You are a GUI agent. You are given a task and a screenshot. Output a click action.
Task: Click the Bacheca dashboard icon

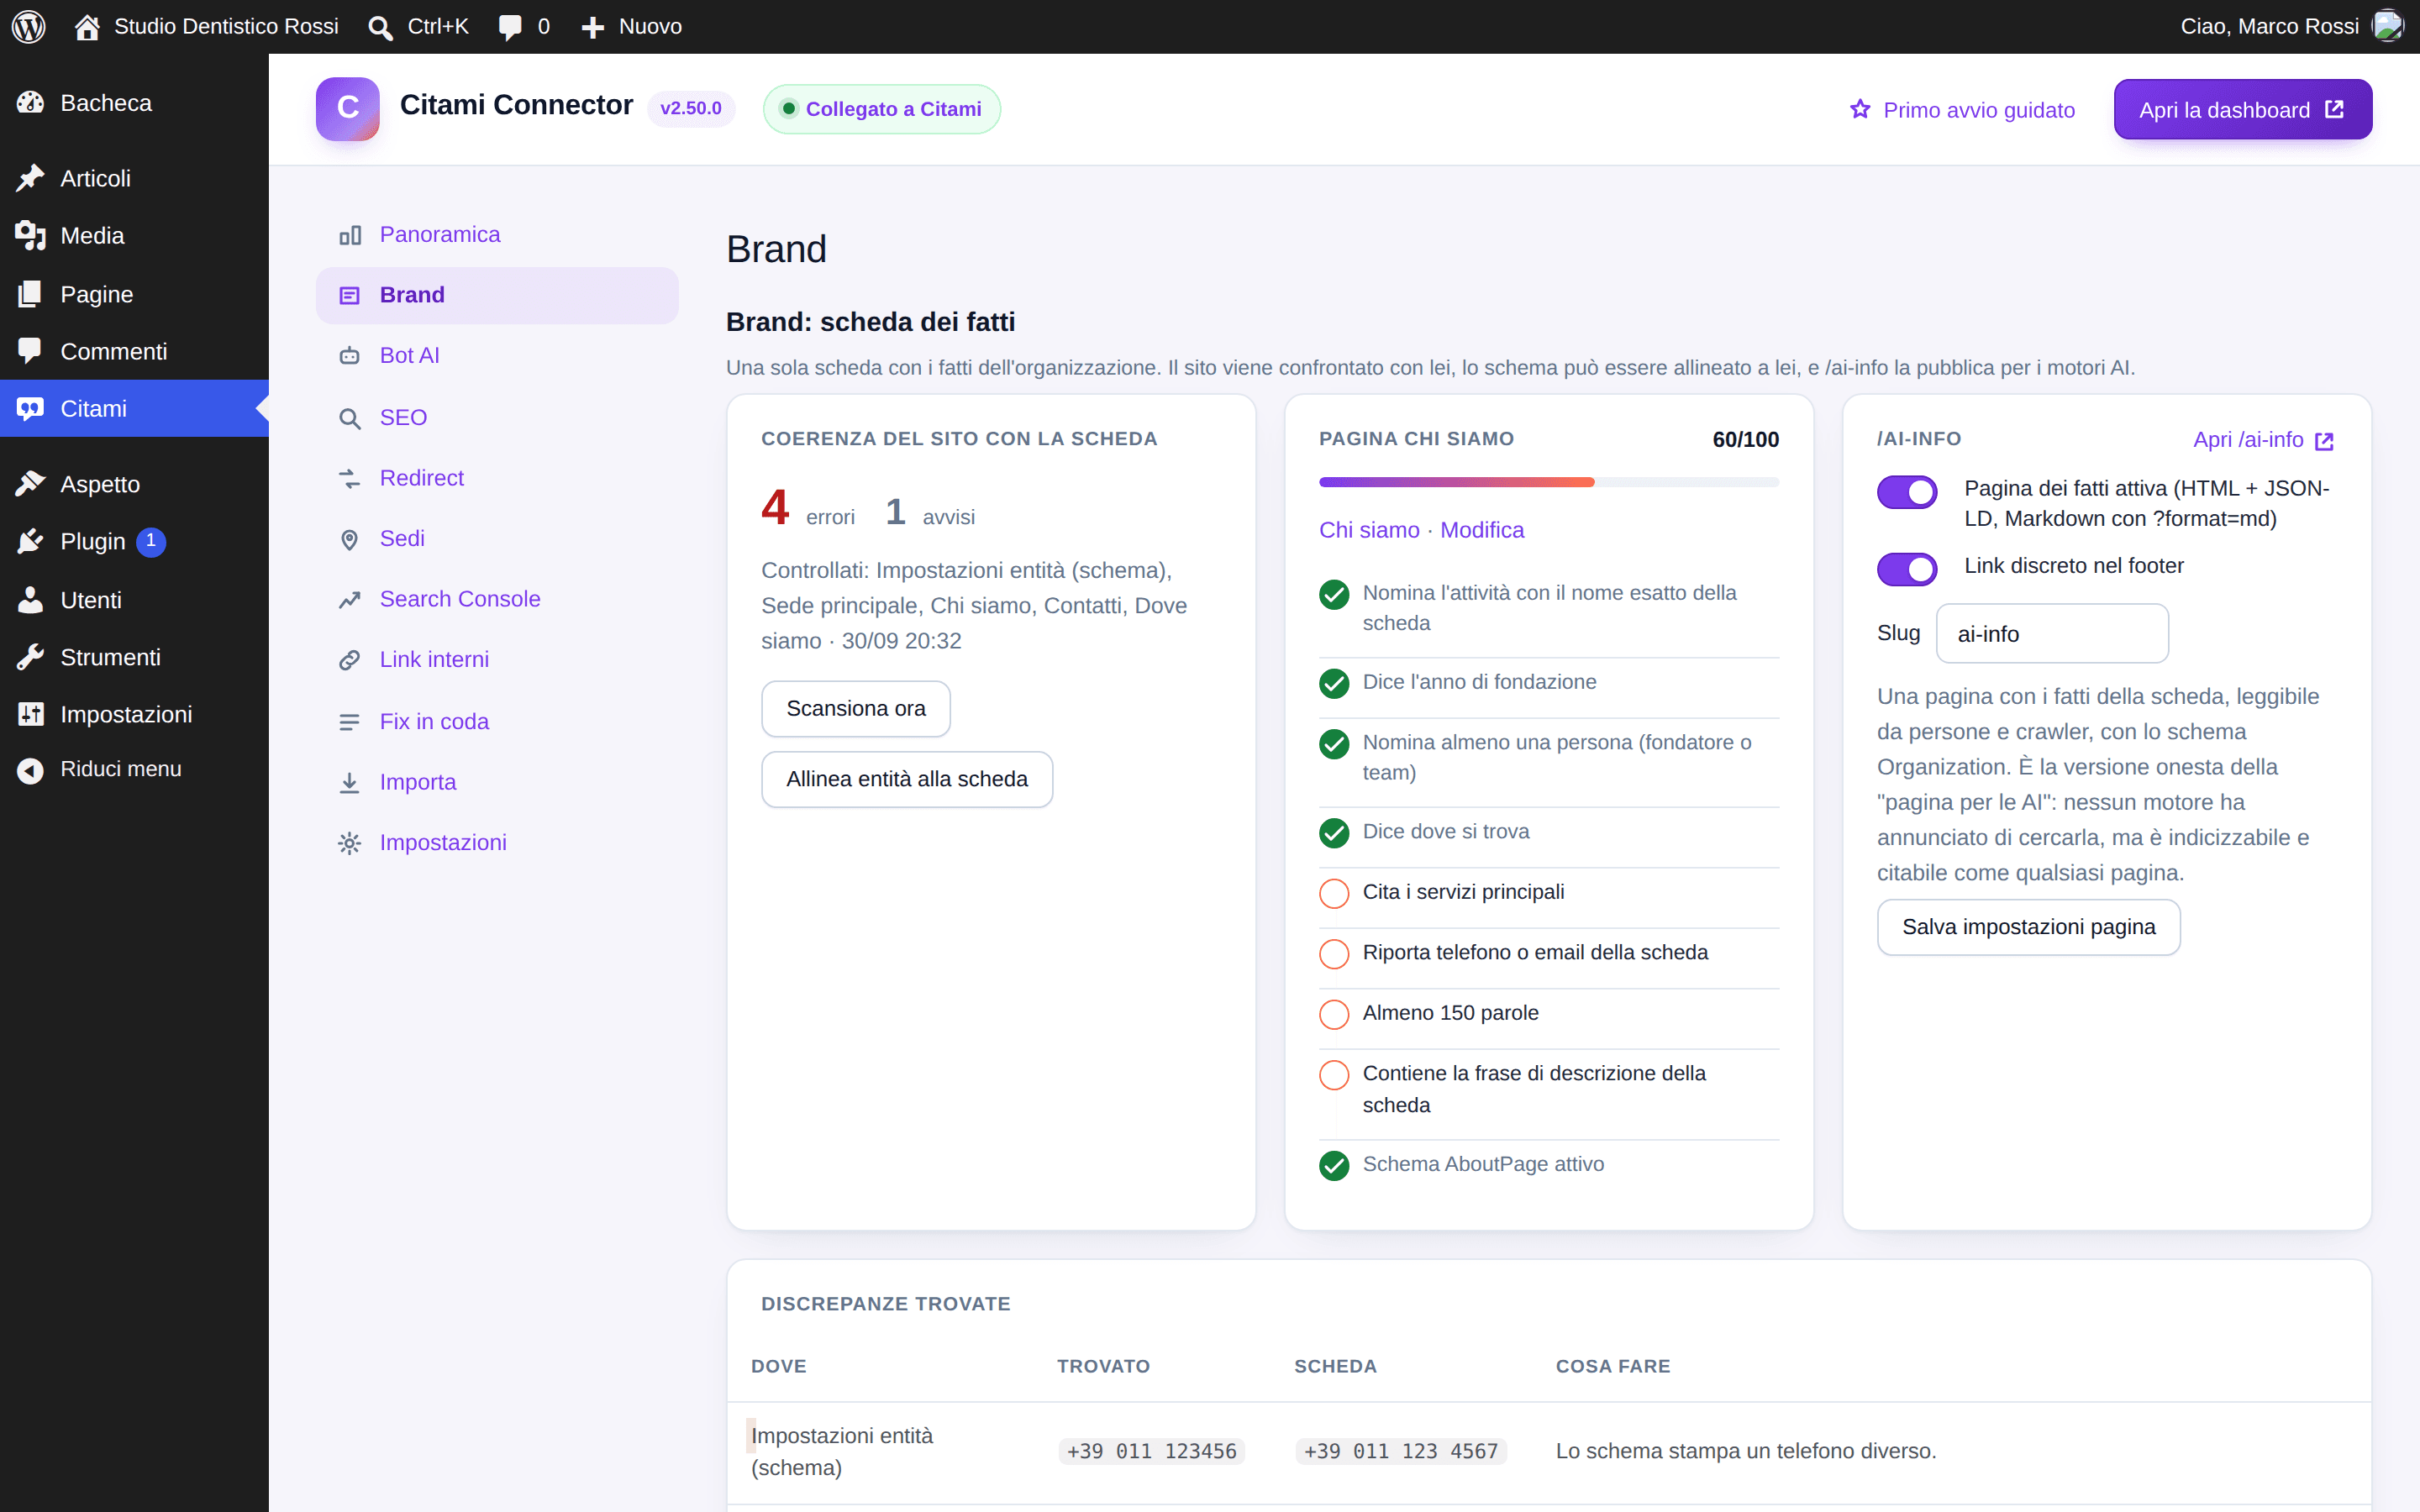tap(30, 102)
